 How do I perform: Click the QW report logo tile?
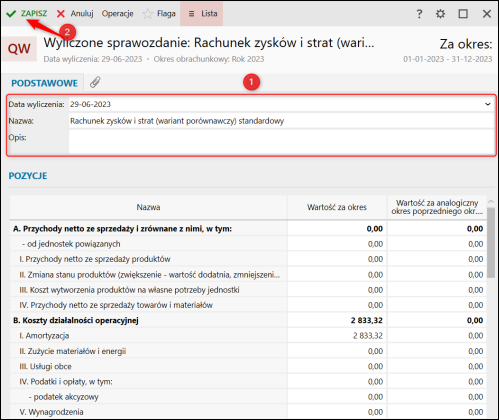pyautogui.click(x=19, y=49)
